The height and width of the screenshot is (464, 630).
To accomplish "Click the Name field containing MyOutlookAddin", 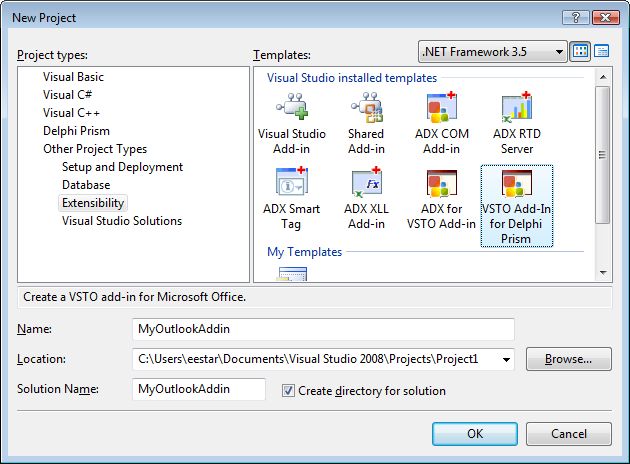I will [323, 329].
